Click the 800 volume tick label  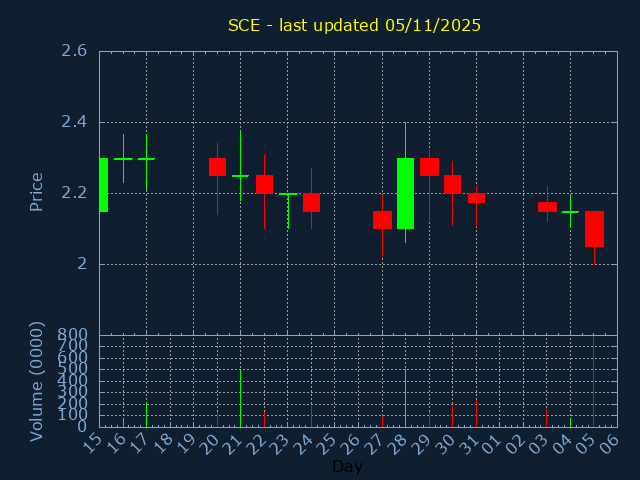point(75,335)
